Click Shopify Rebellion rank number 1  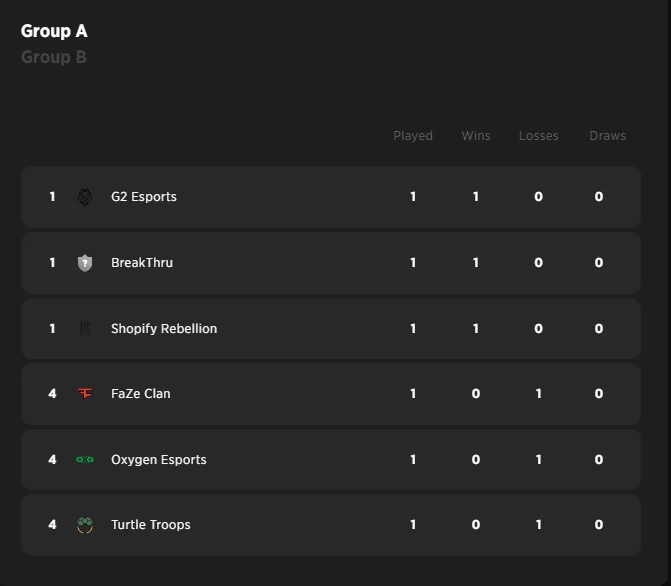tap(52, 328)
